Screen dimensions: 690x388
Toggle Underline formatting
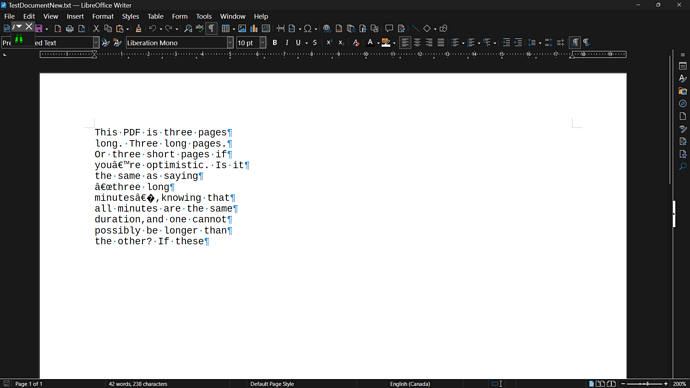(x=298, y=43)
